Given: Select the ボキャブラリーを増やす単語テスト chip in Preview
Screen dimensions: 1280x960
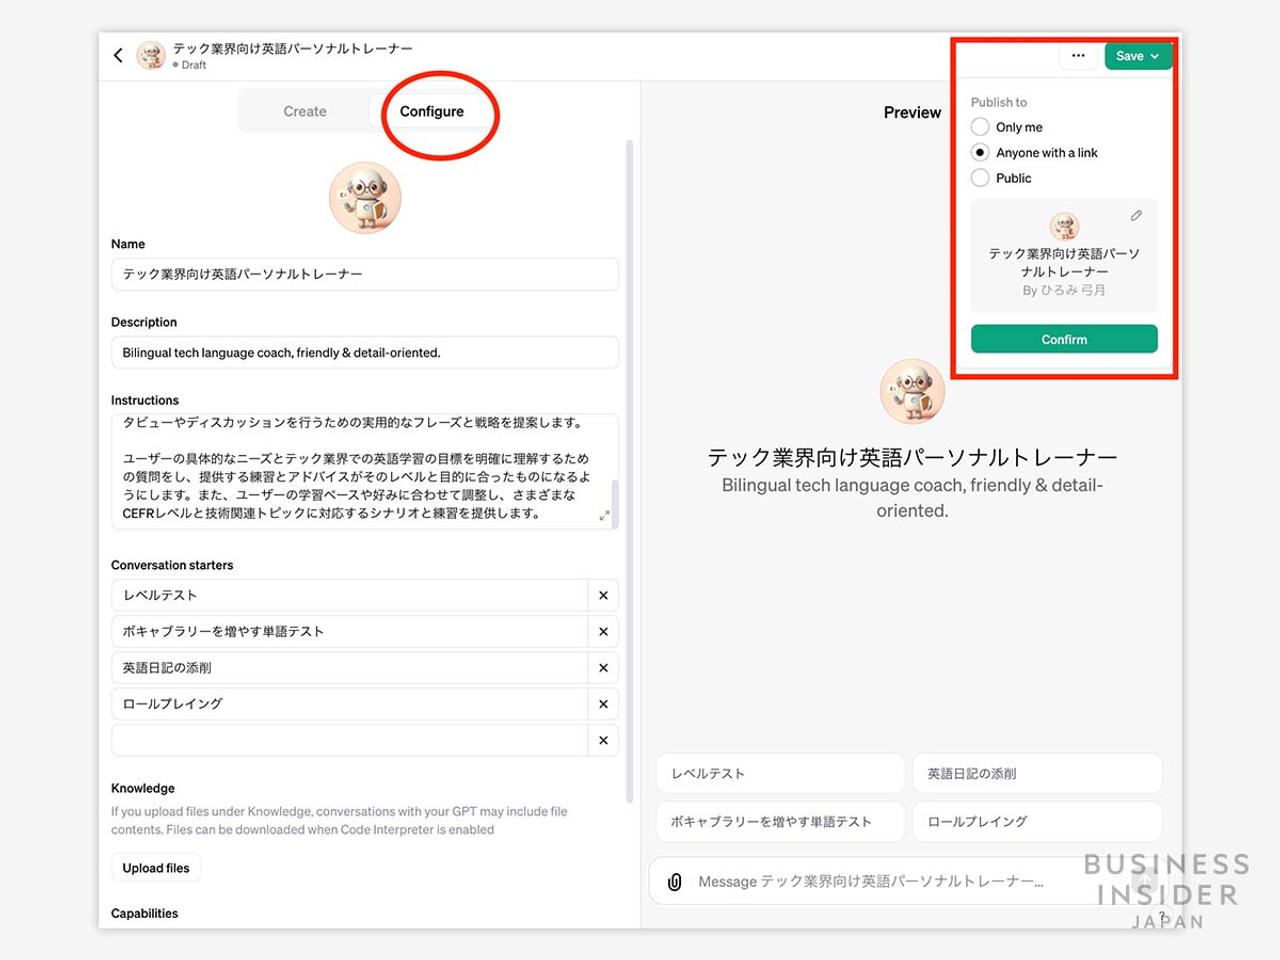Looking at the screenshot, I should pyautogui.click(x=779, y=821).
